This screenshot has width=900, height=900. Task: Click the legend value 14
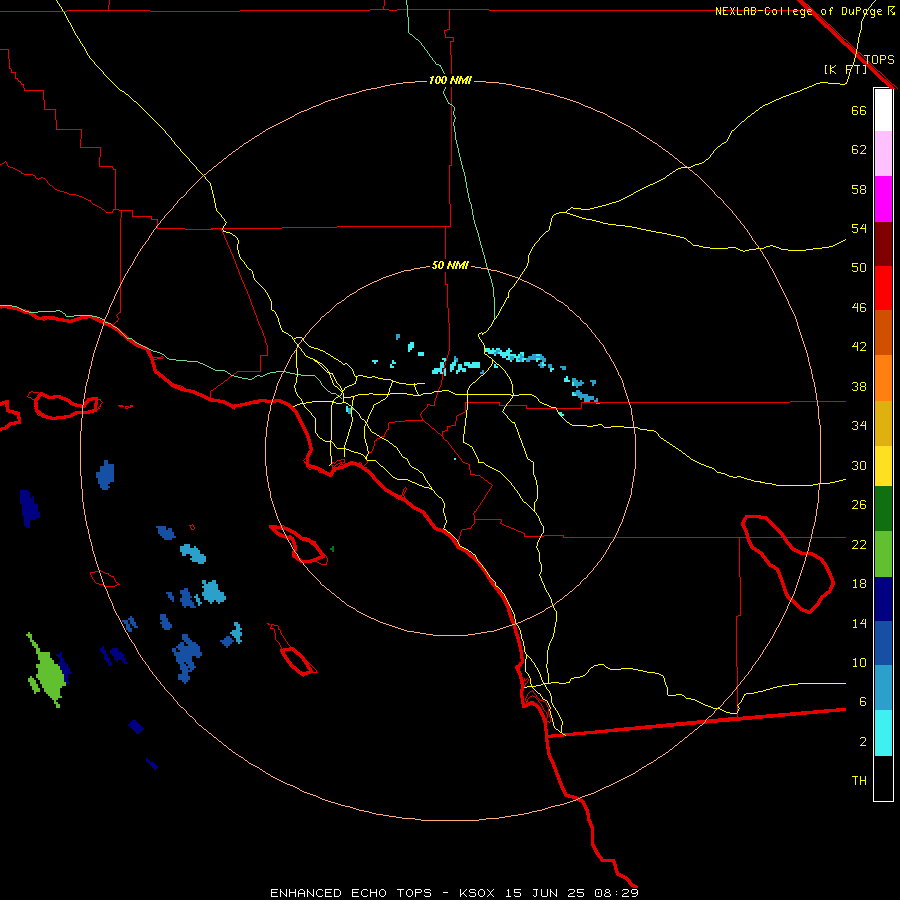click(859, 623)
